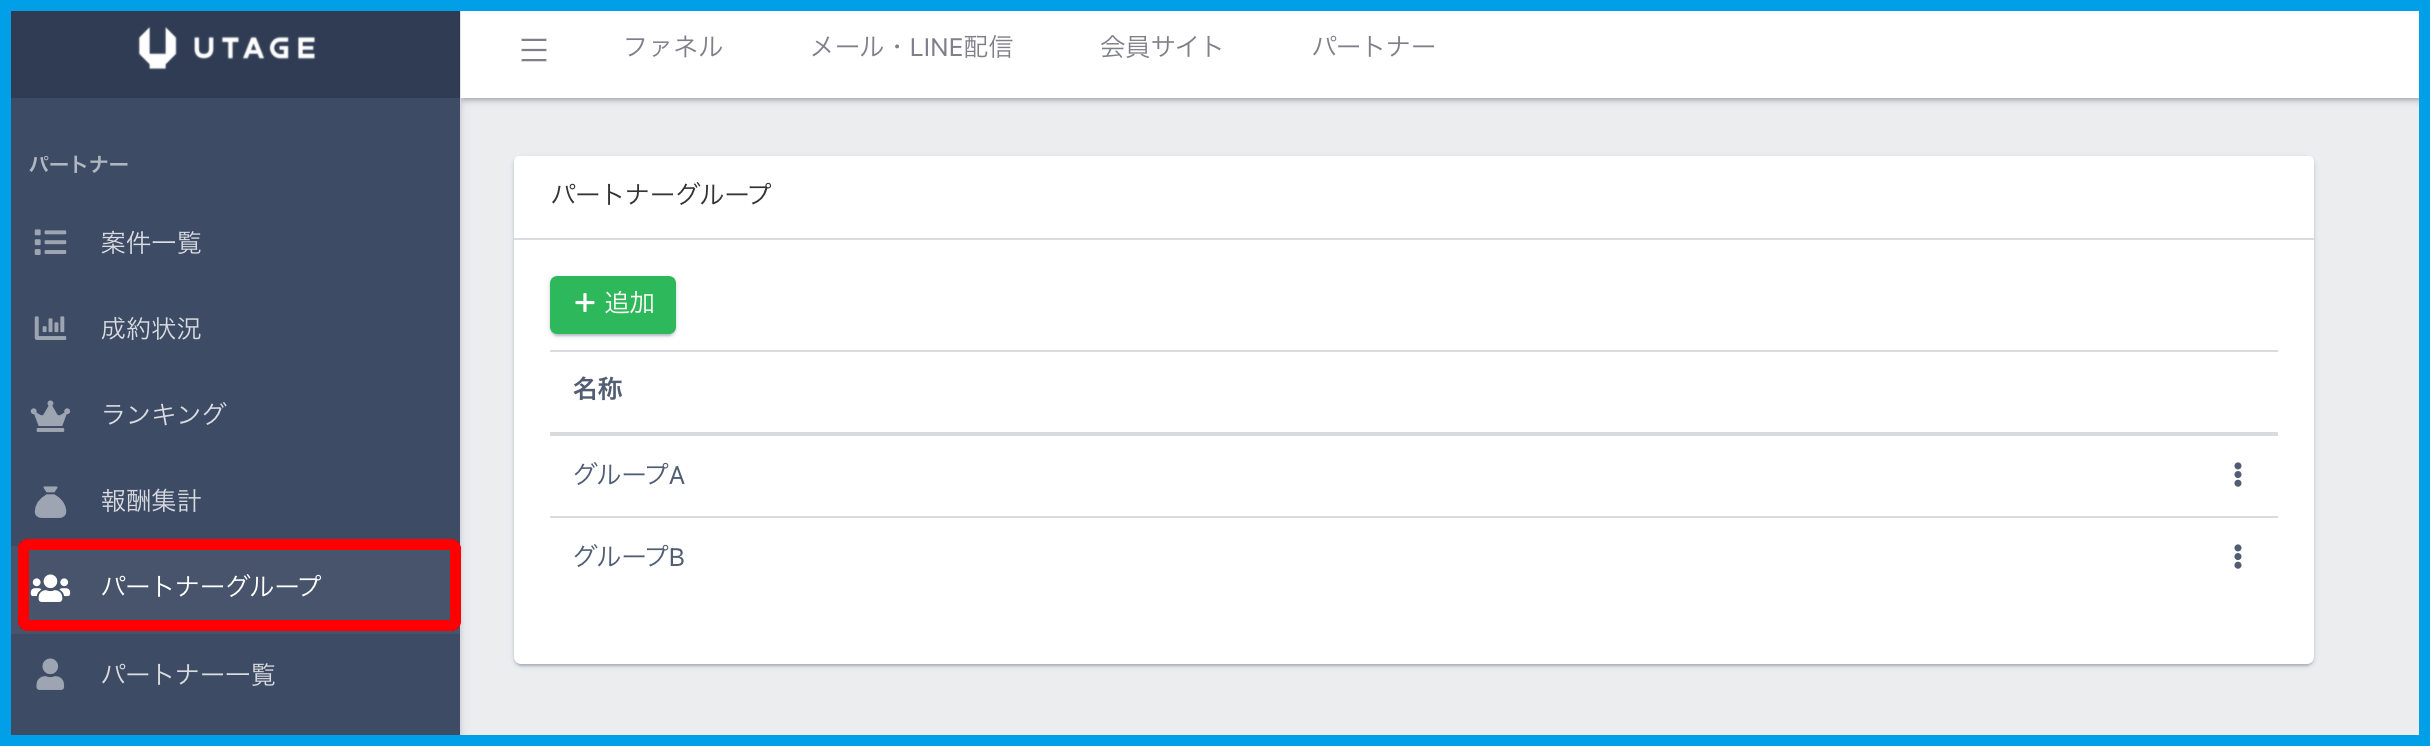
Task: Click the money bag icon for 報酬集計
Action: pyautogui.click(x=50, y=501)
